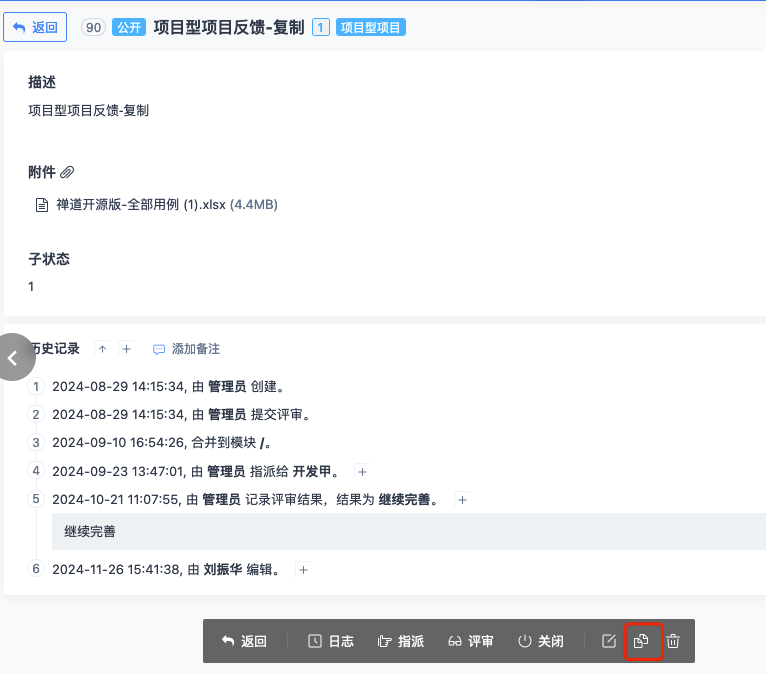The image size is (766, 674).
Task: Click the 描述 section heading
Action: tap(42, 82)
